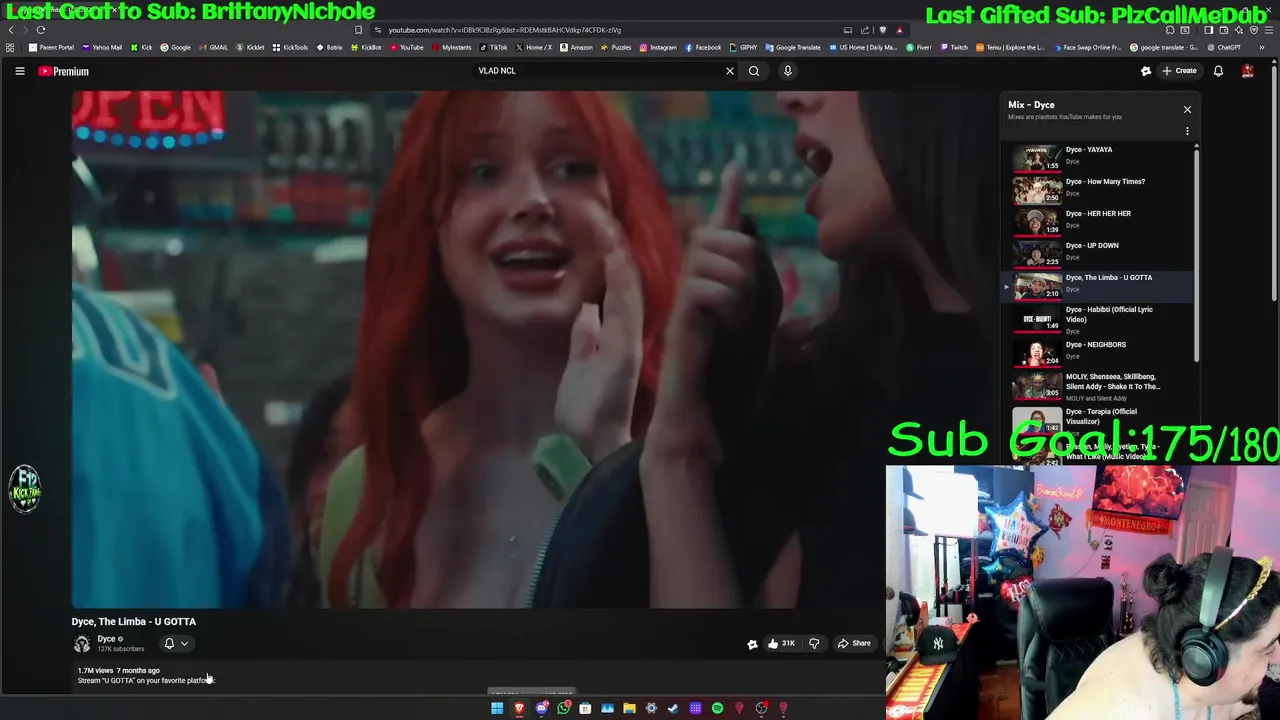Screen dimensions: 1280x720
Task: Open the Dyce channel avatar
Action: click(x=82, y=643)
